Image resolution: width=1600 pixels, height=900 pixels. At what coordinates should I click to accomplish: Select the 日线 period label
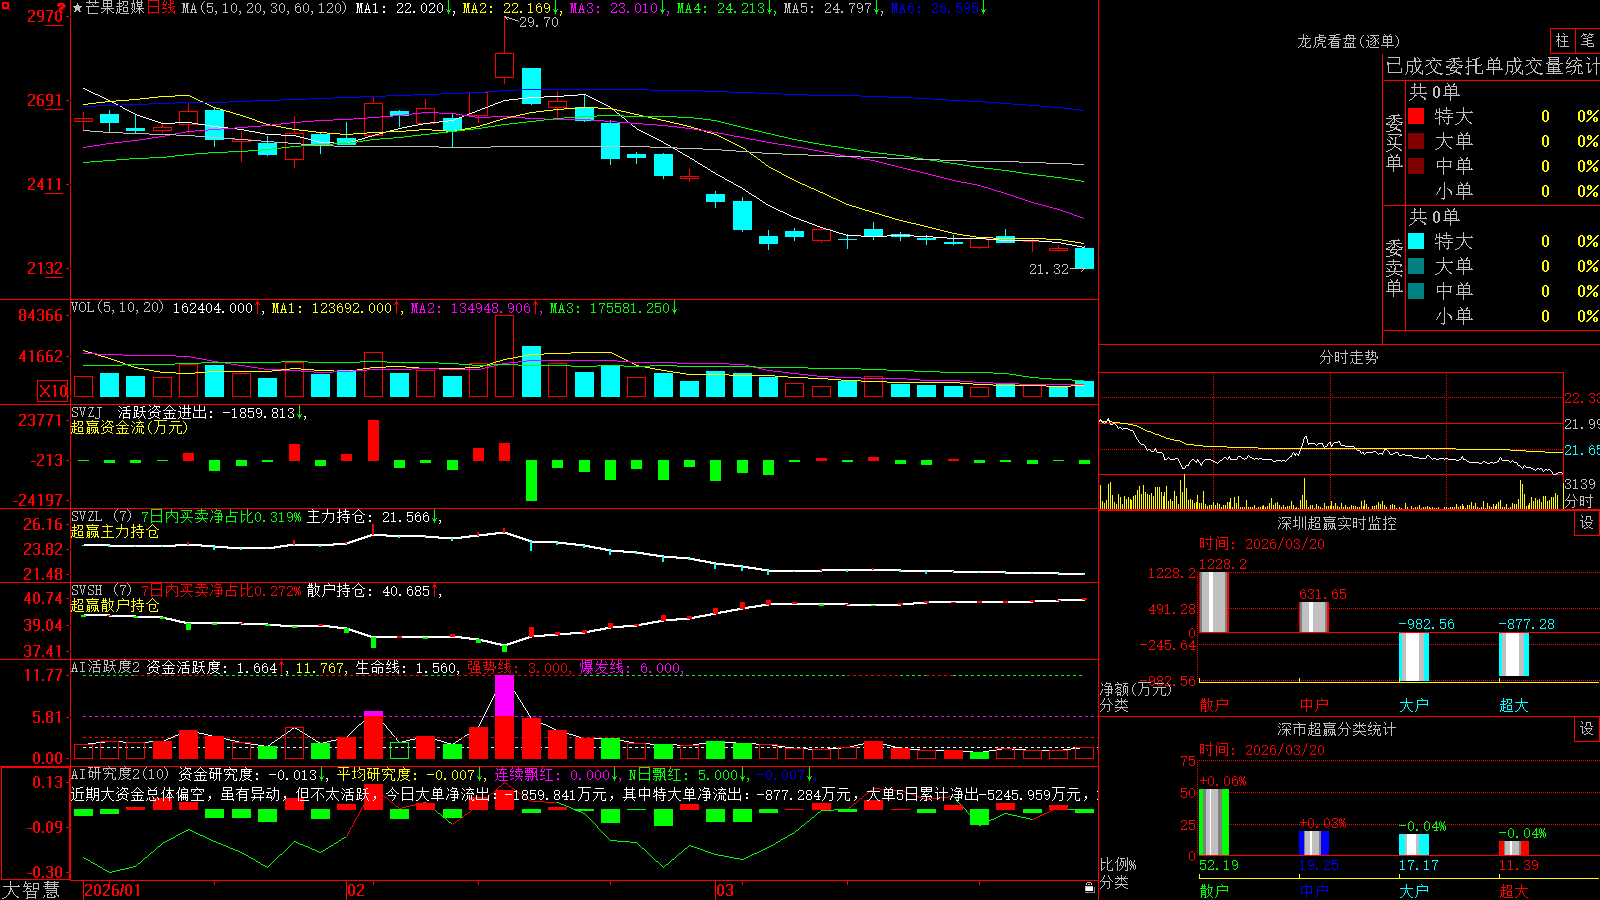coord(161,8)
